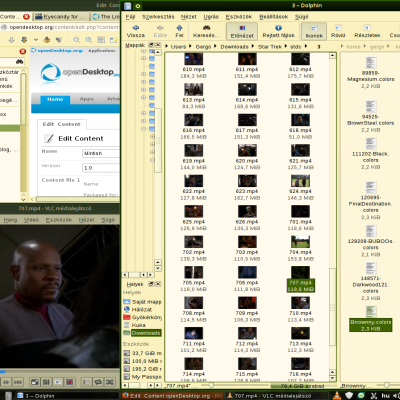Viewport: 400px width, 400px height.
Task: Open Gyökérkönyvtár root place
Action: [142, 317]
